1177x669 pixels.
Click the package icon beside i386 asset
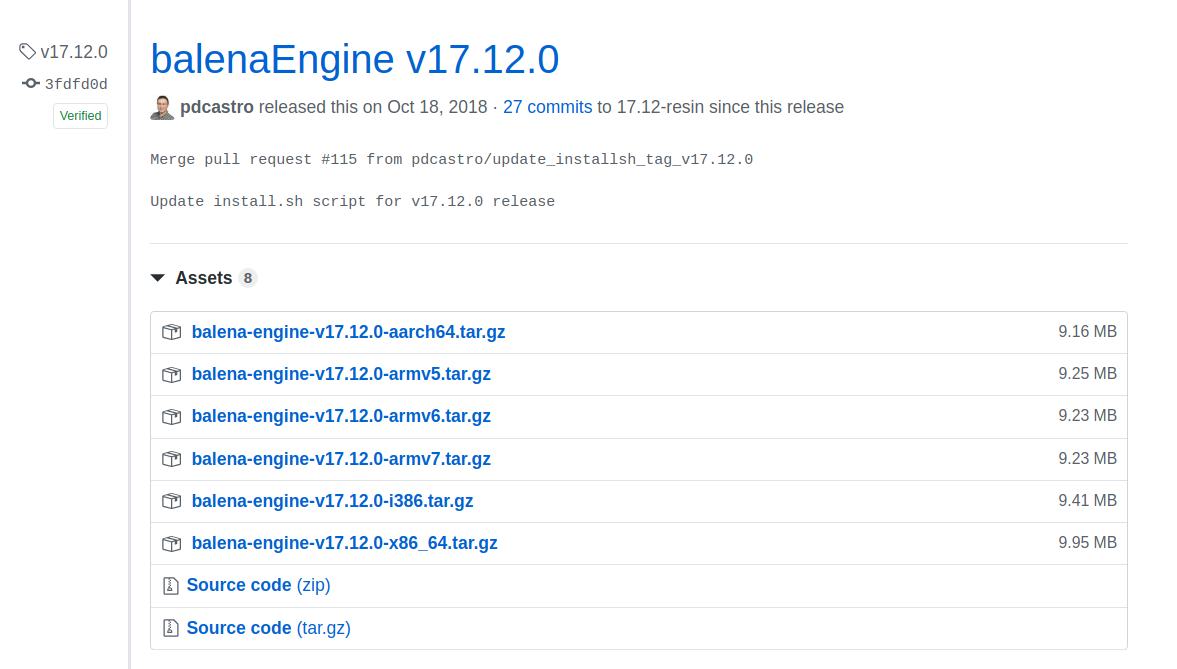pos(171,501)
